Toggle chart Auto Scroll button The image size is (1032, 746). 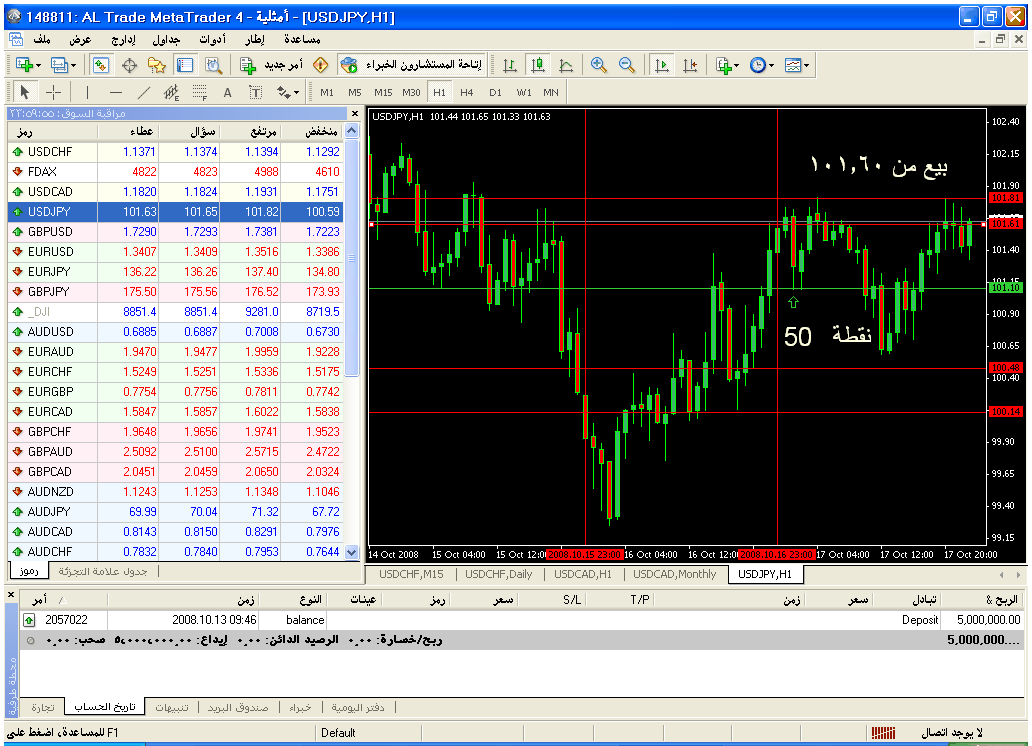(x=661, y=65)
